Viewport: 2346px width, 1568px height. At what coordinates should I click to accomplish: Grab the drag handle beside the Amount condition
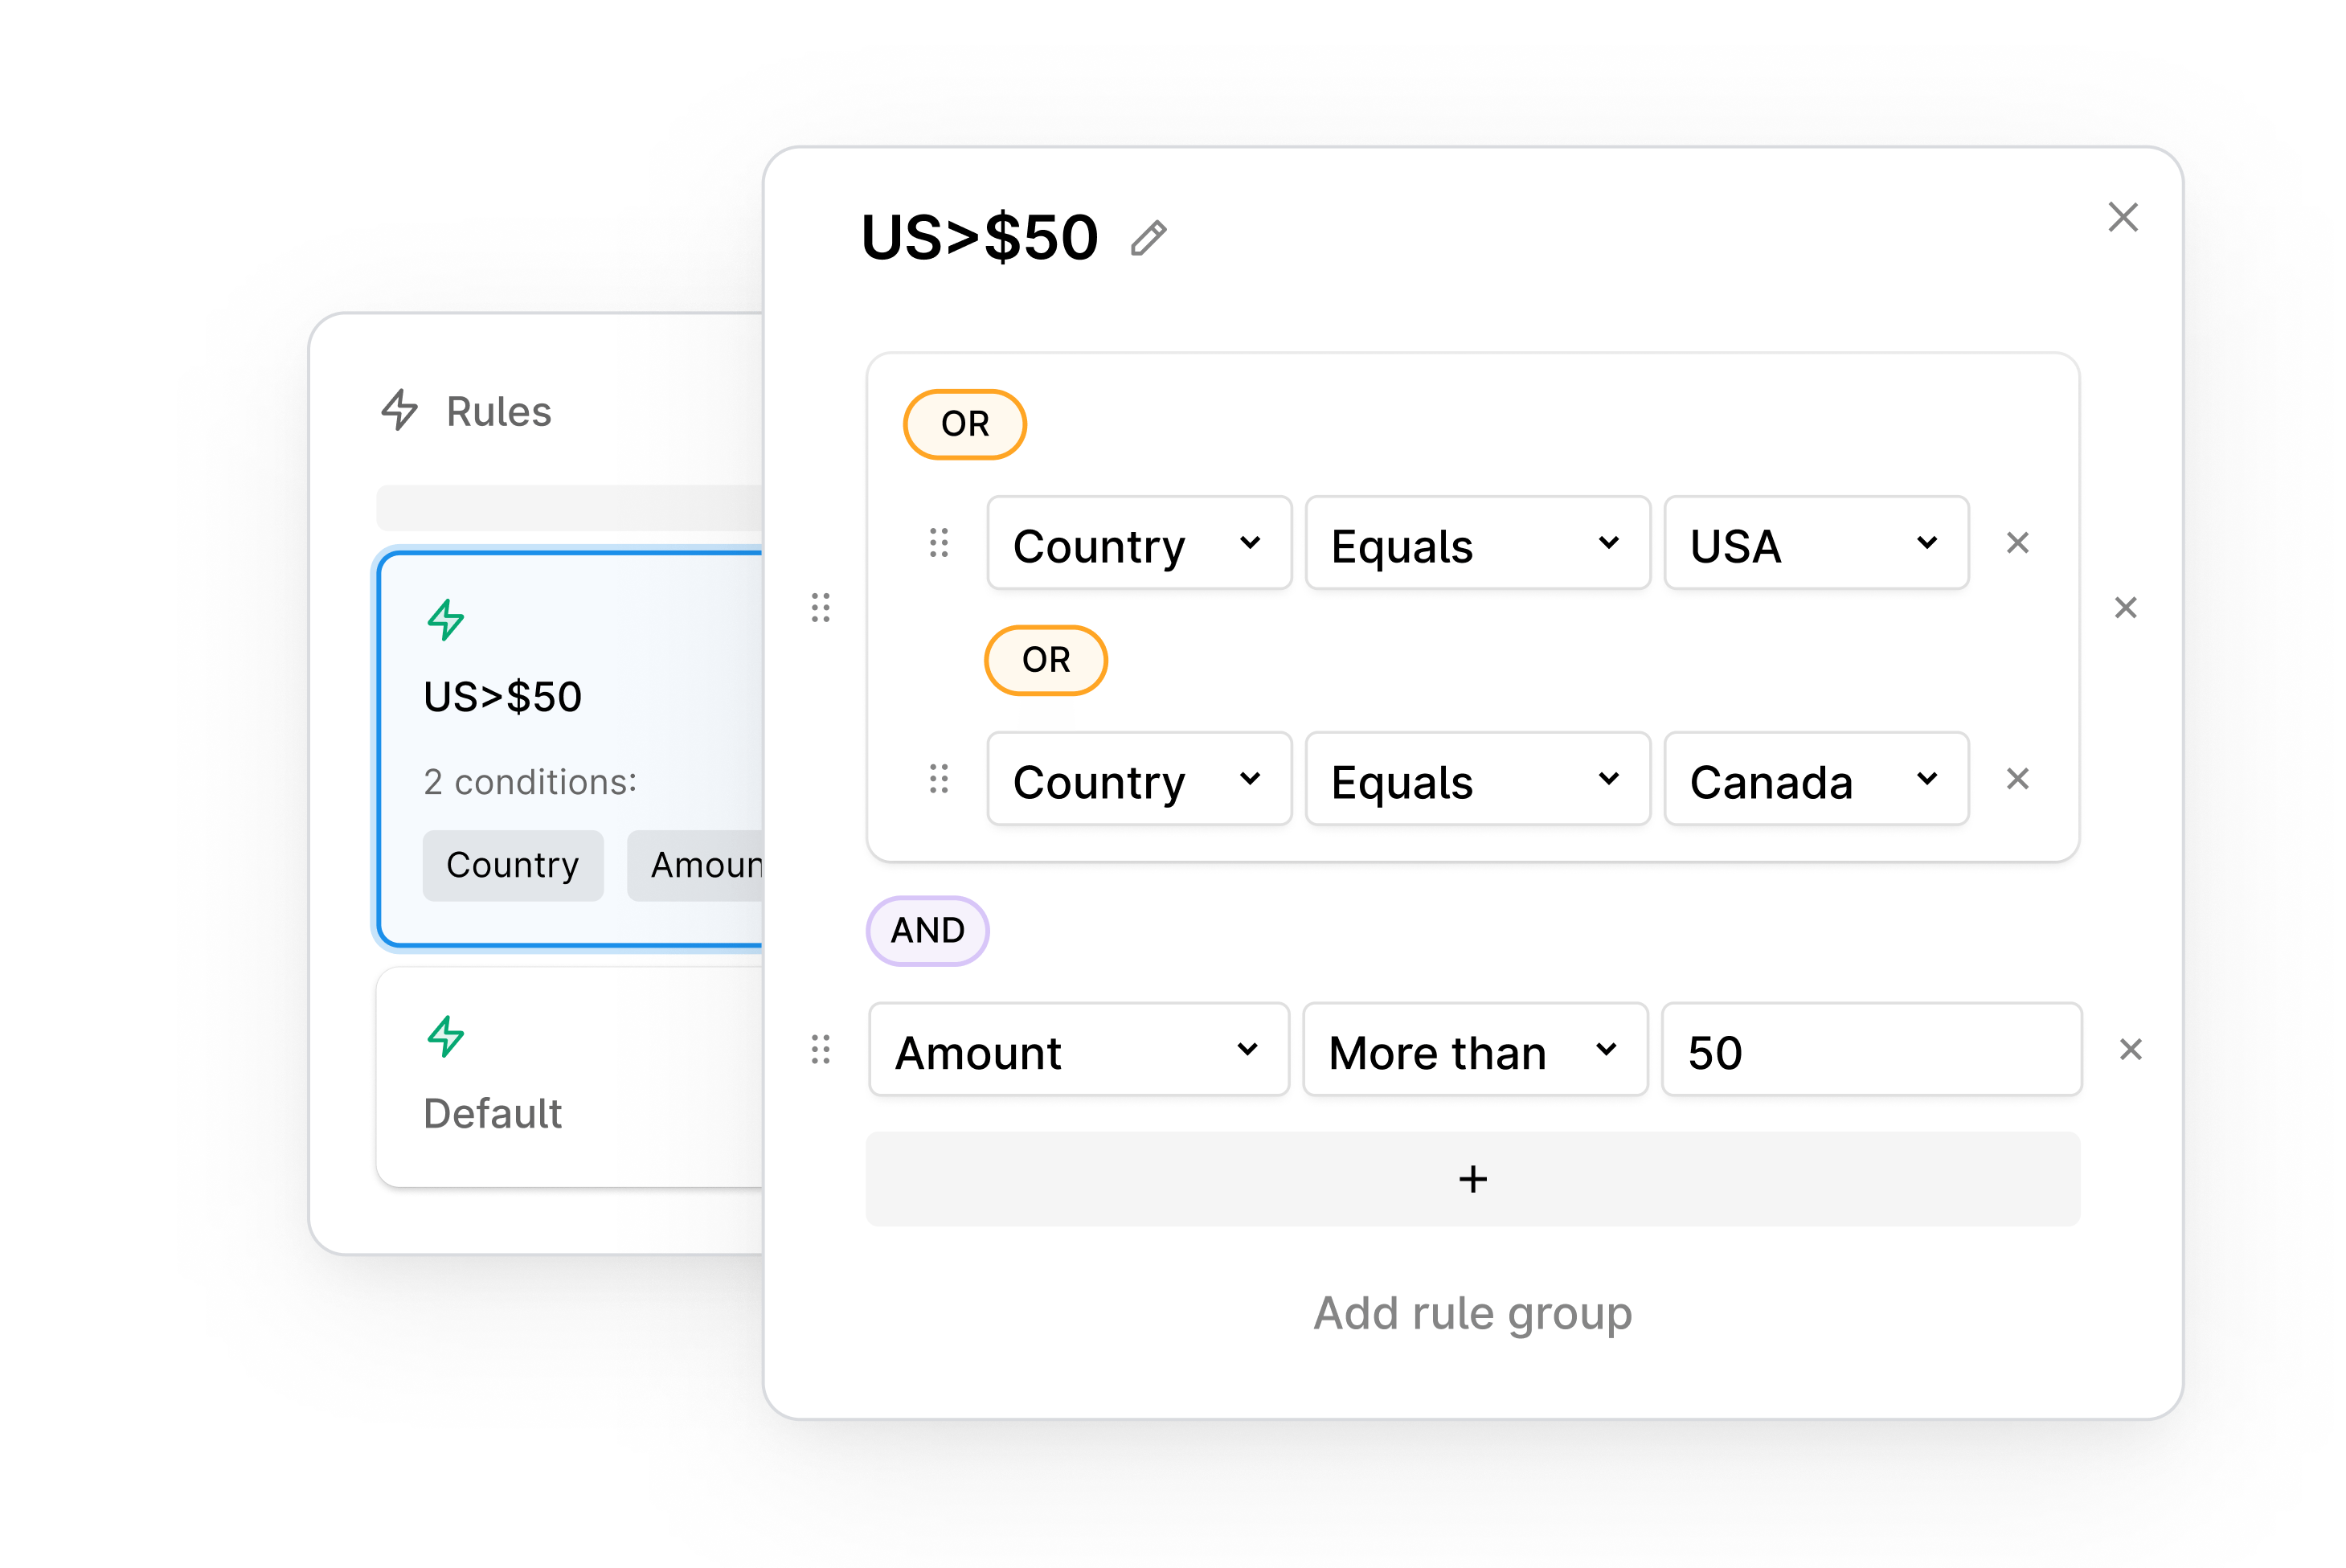point(822,1050)
